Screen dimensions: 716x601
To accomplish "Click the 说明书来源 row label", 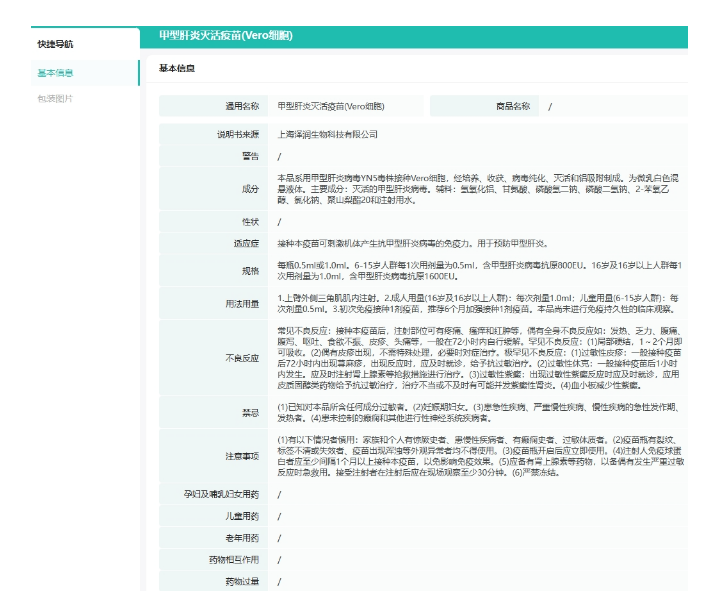I will [238, 134].
